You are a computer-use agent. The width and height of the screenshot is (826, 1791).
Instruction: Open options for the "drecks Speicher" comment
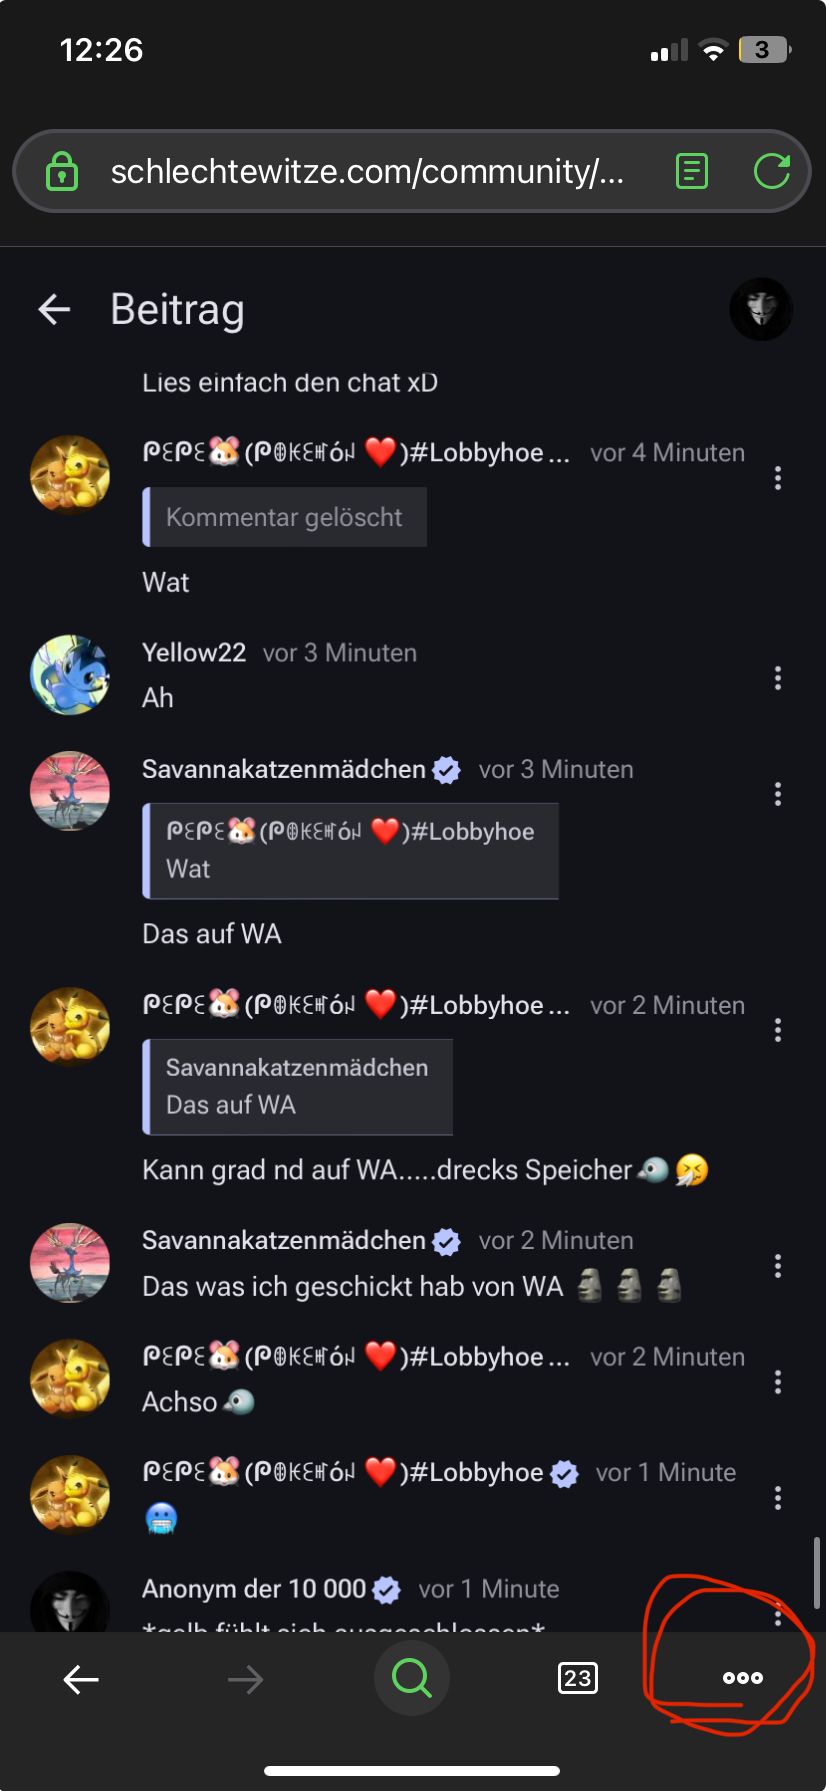click(778, 1031)
